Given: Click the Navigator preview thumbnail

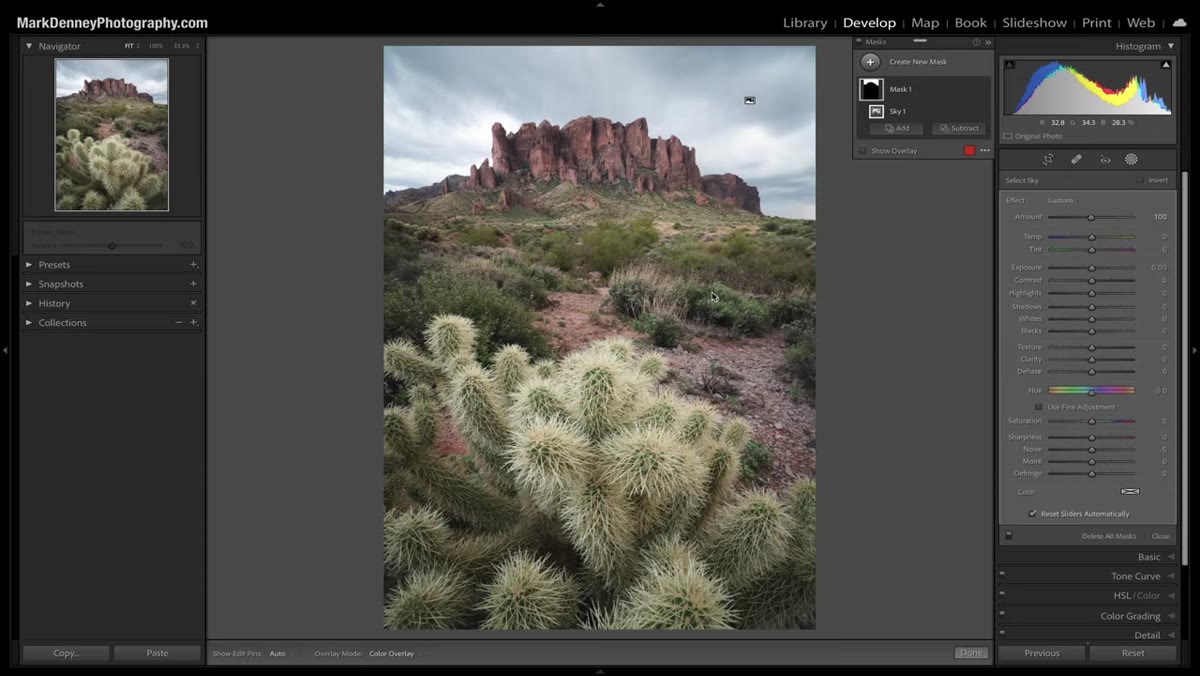Looking at the screenshot, I should pyautogui.click(x=112, y=134).
